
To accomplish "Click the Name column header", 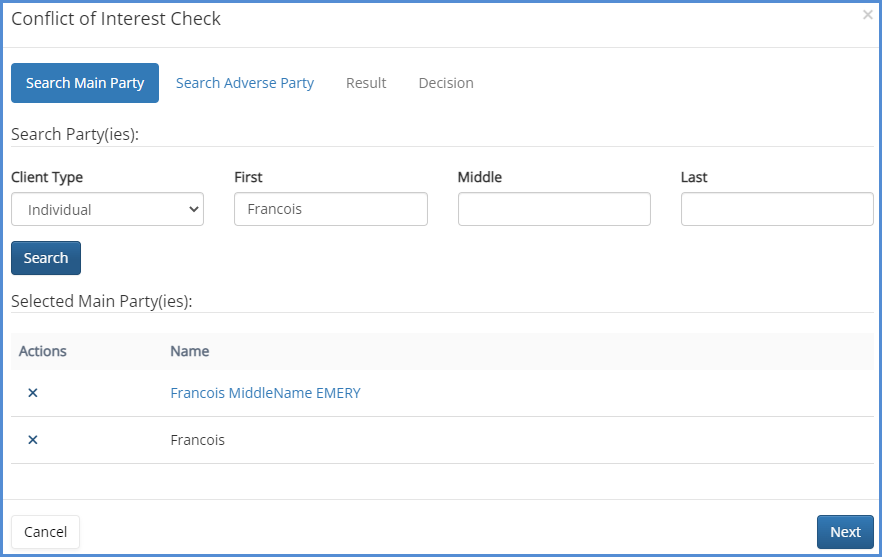I will [x=189, y=351].
